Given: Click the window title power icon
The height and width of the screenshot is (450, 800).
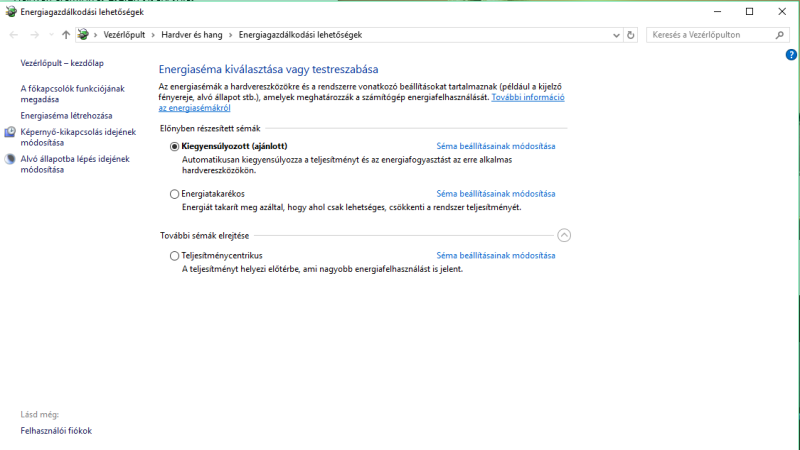Looking at the screenshot, I should [11, 12].
